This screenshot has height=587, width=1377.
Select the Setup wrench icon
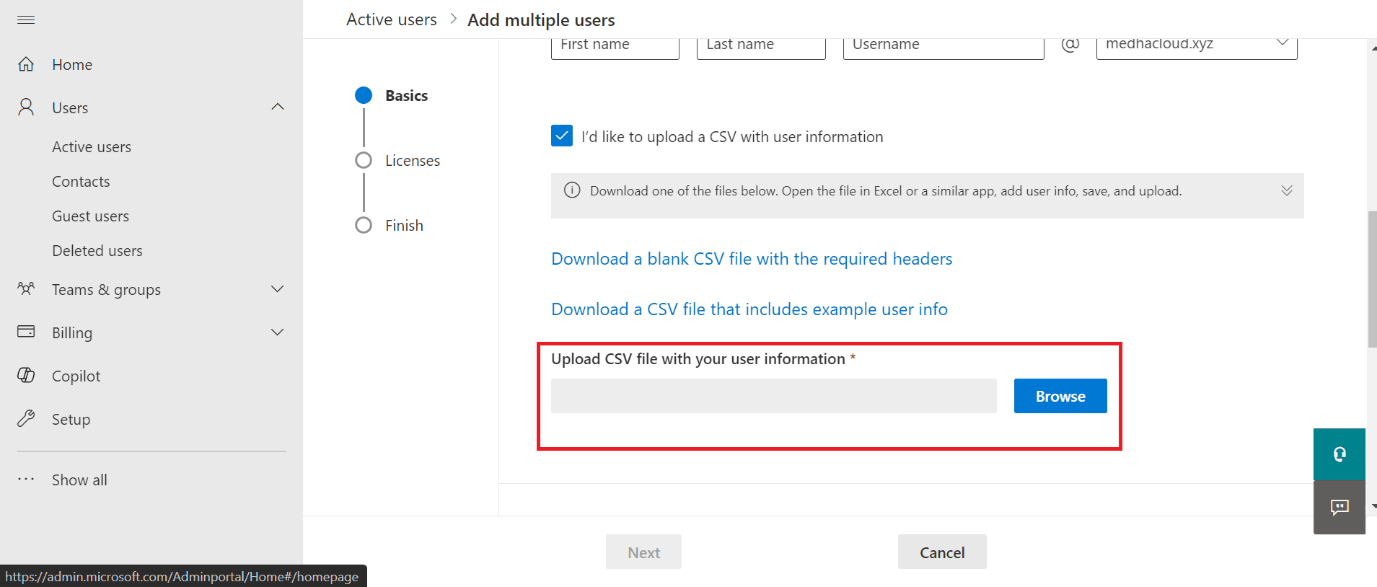[25, 418]
